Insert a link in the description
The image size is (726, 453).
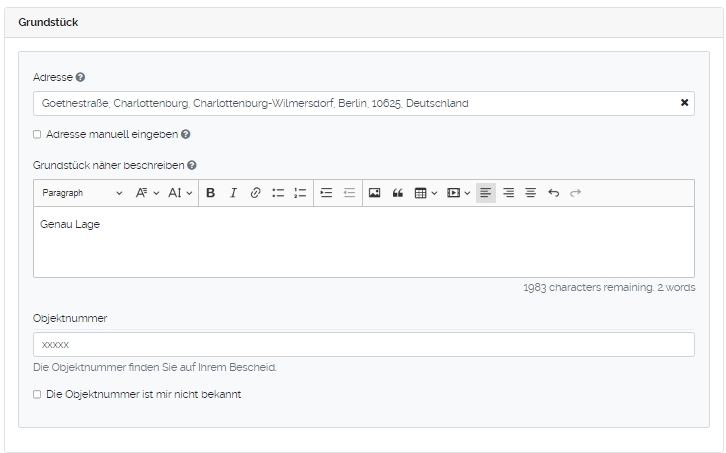coord(255,193)
